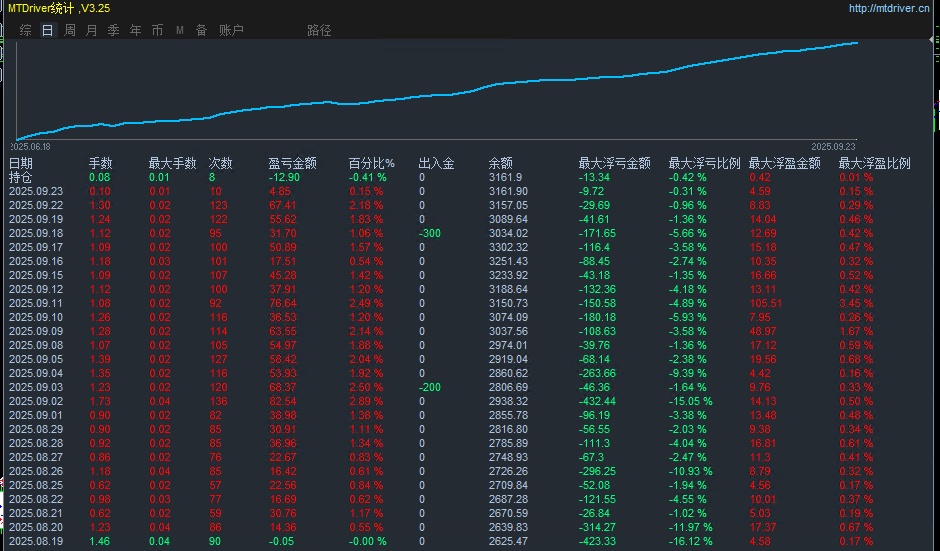Select the 2025.09.11 date row
Screen dimensions: 940x551
click(36, 303)
